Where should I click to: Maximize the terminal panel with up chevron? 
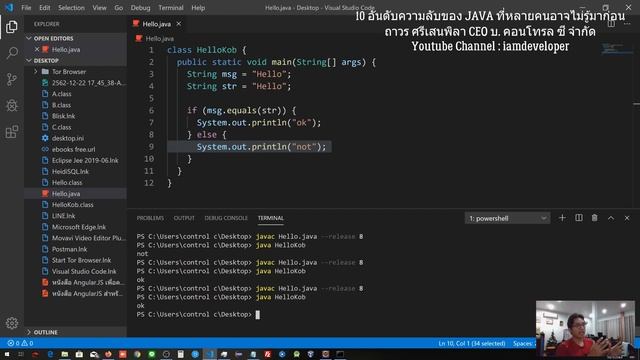(611, 218)
